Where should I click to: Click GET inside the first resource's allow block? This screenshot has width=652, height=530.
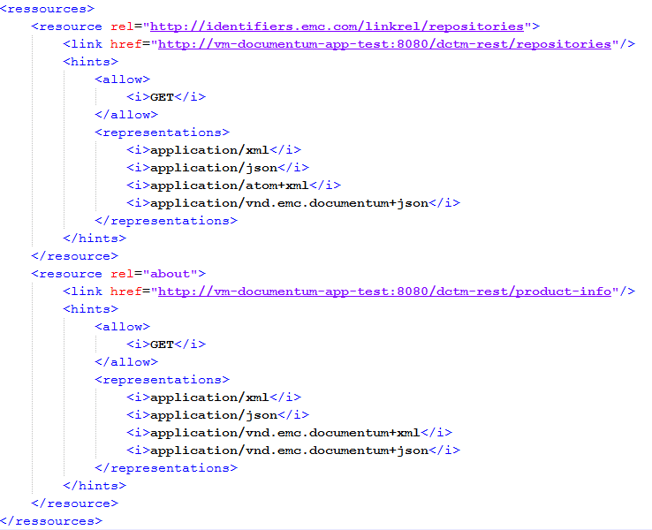point(162,97)
